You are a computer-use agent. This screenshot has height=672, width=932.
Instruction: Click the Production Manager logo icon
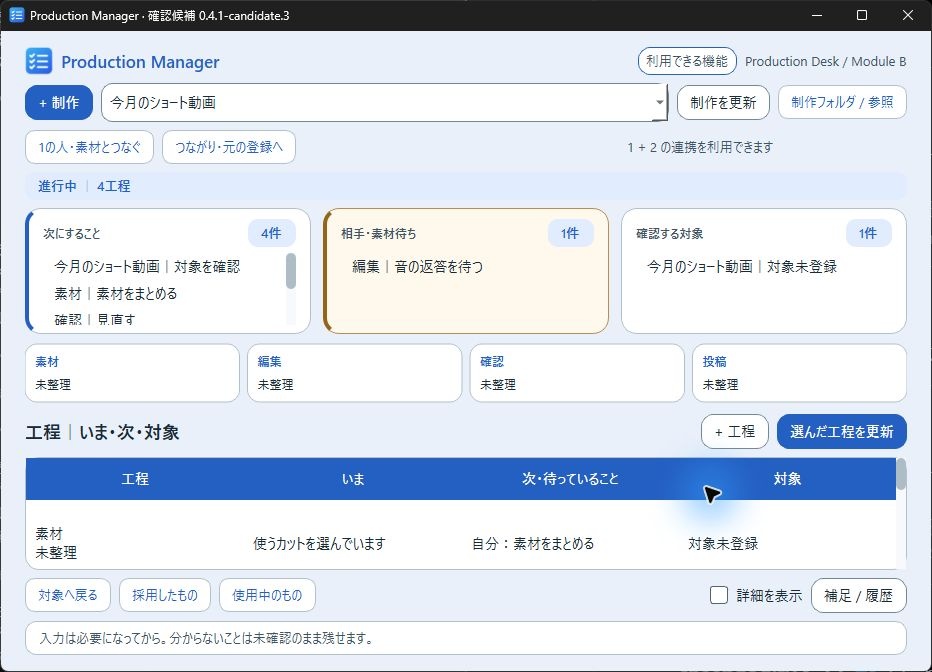coord(39,61)
